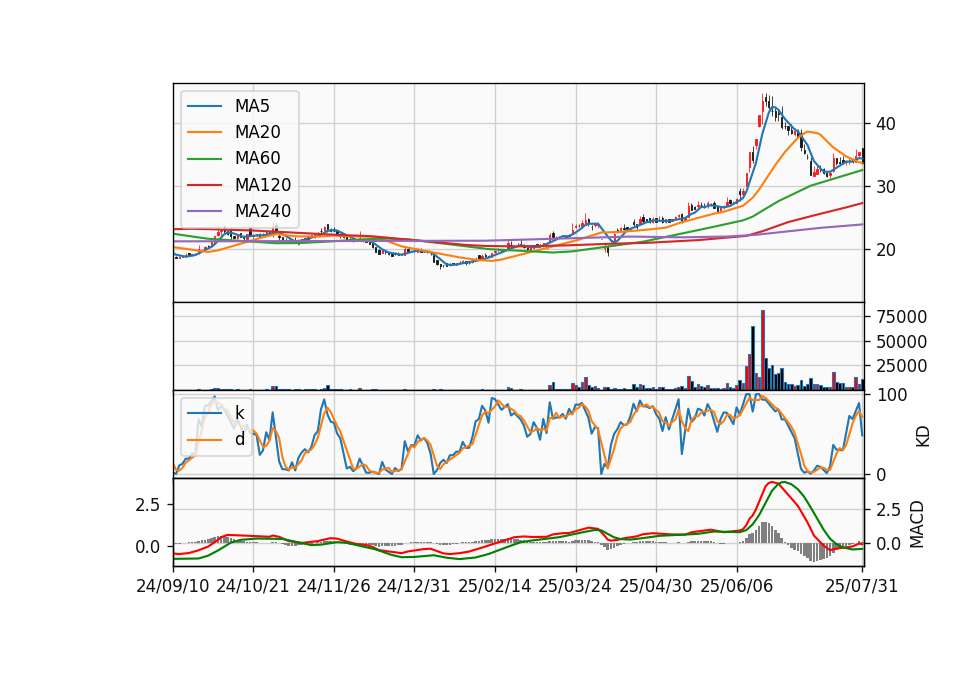Click the 25/06/06 date axis label
The height and width of the screenshot is (690, 960).
pos(737,587)
